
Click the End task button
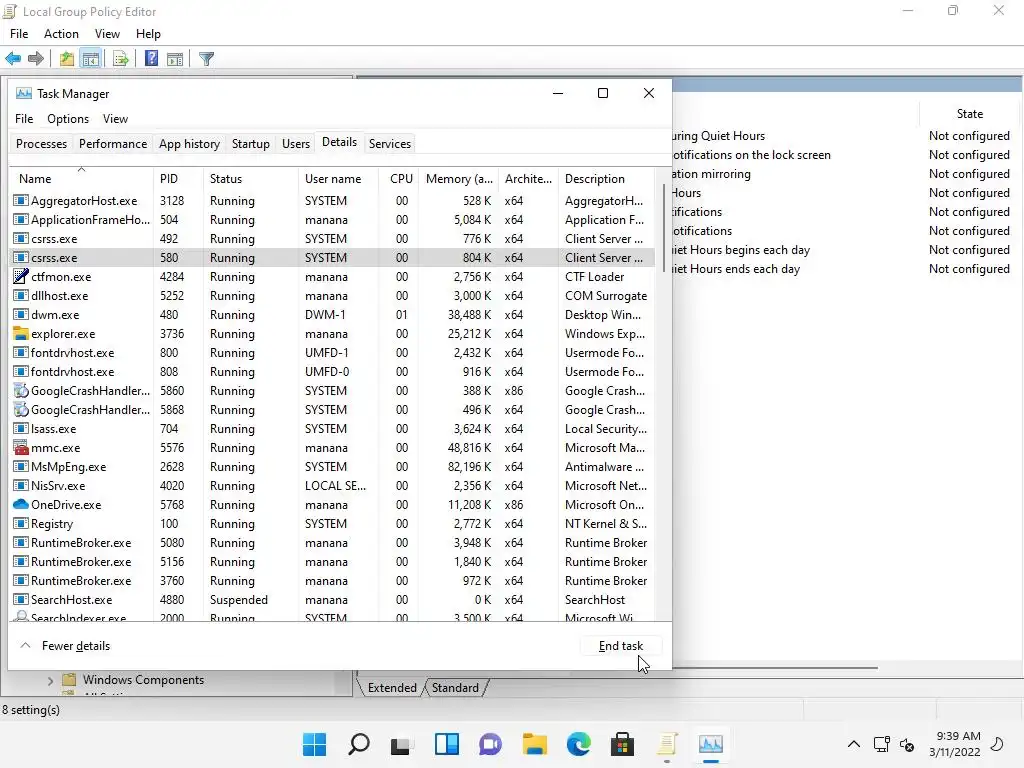(x=621, y=646)
